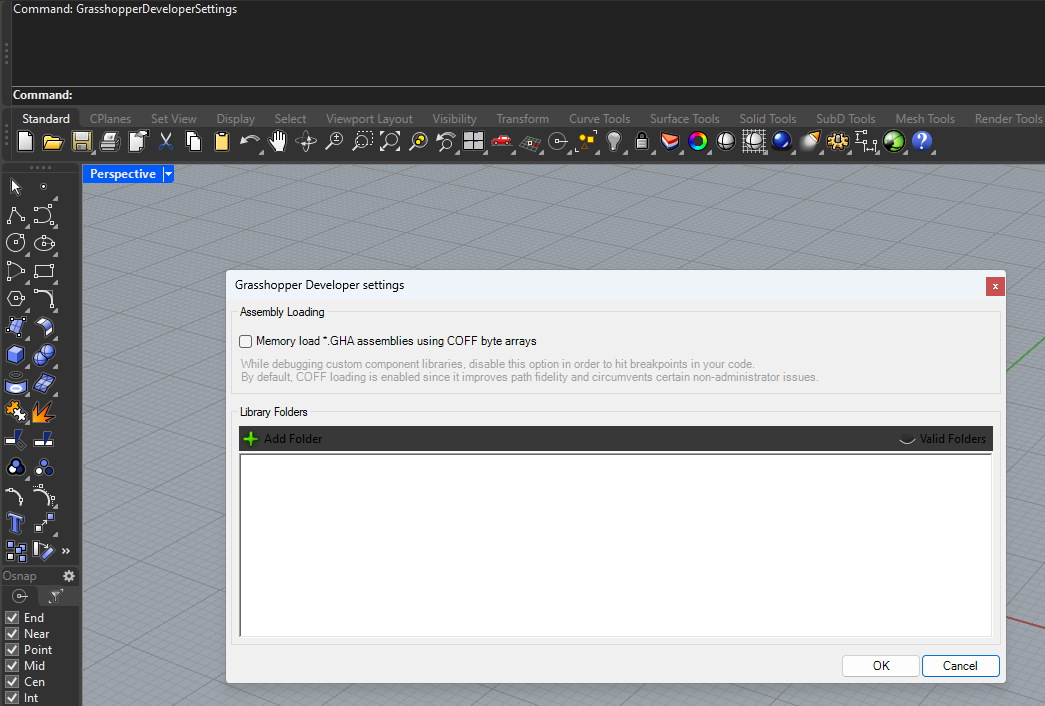Switch to the Curve Tools tab
1045x706 pixels.
599,119
